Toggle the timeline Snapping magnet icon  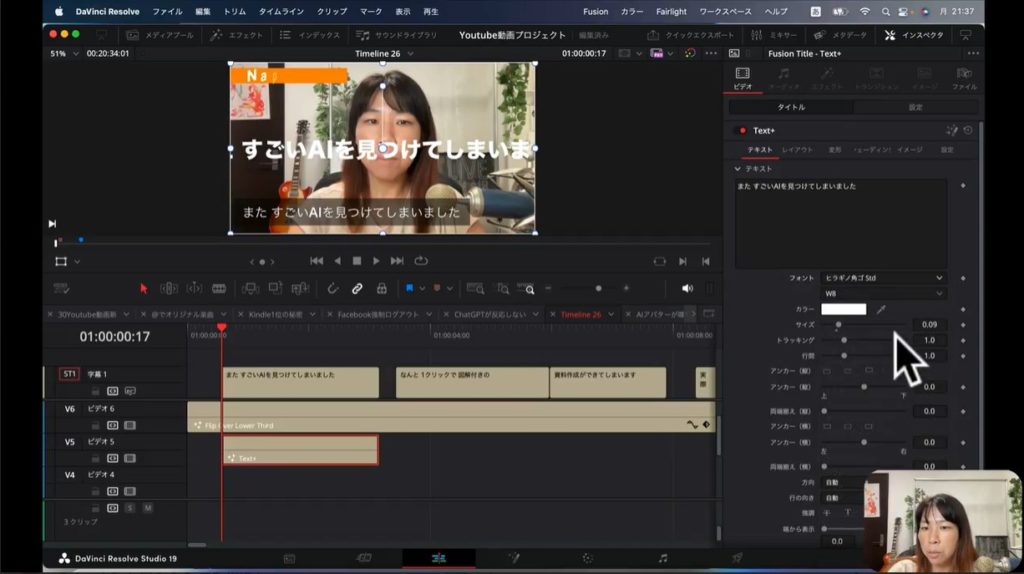click(333, 288)
